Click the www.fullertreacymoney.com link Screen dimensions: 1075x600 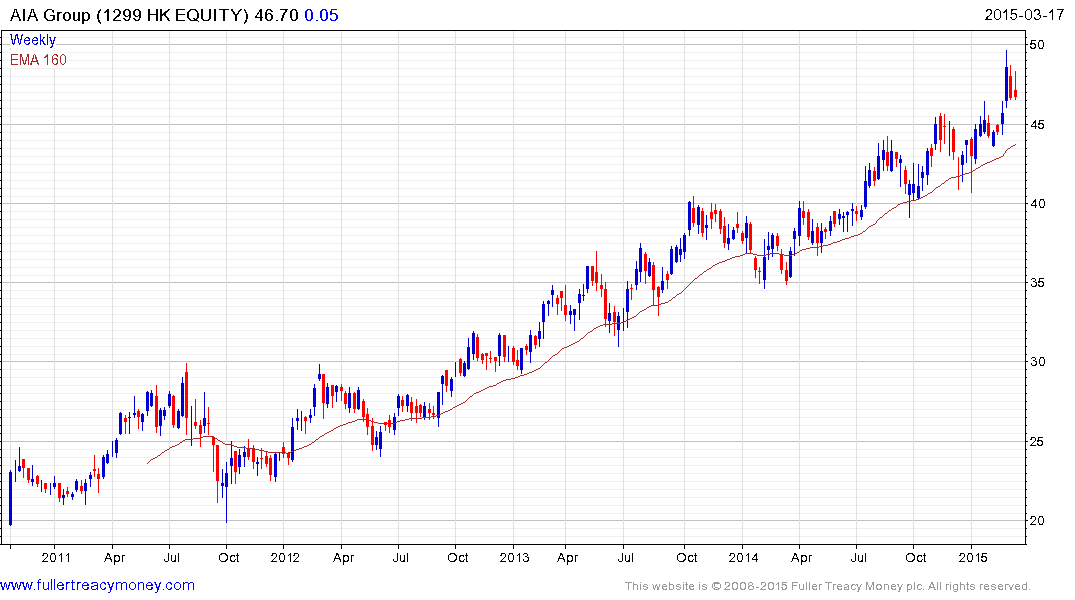[97, 585]
